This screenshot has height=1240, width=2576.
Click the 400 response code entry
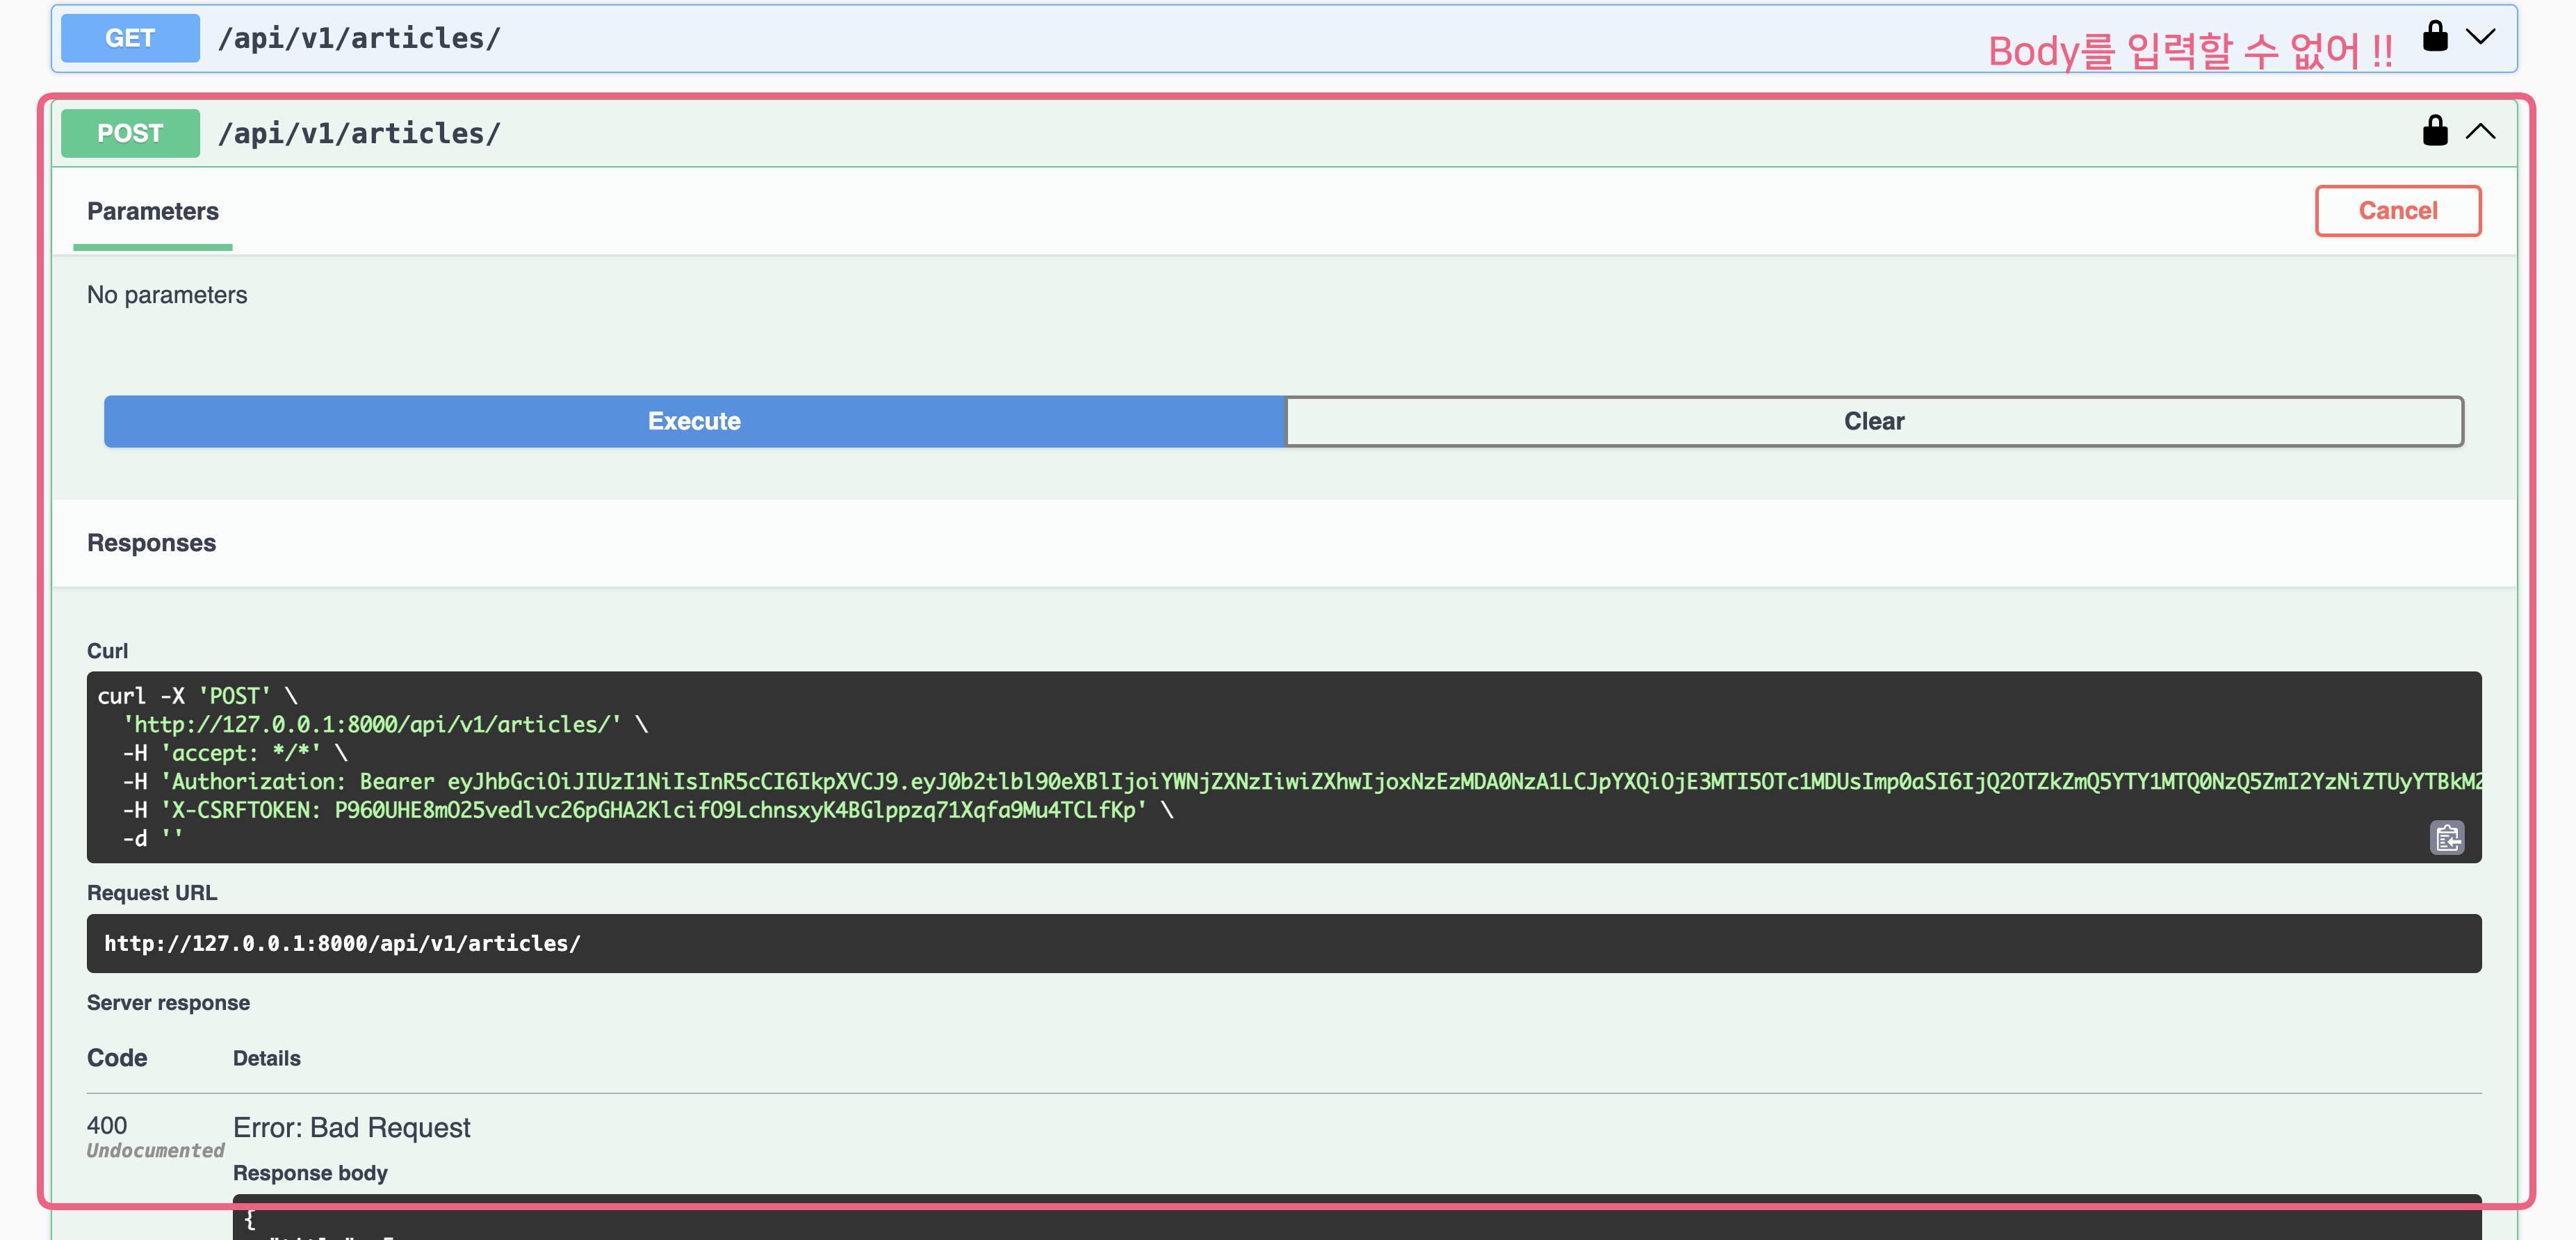click(x=107, y=1125)
